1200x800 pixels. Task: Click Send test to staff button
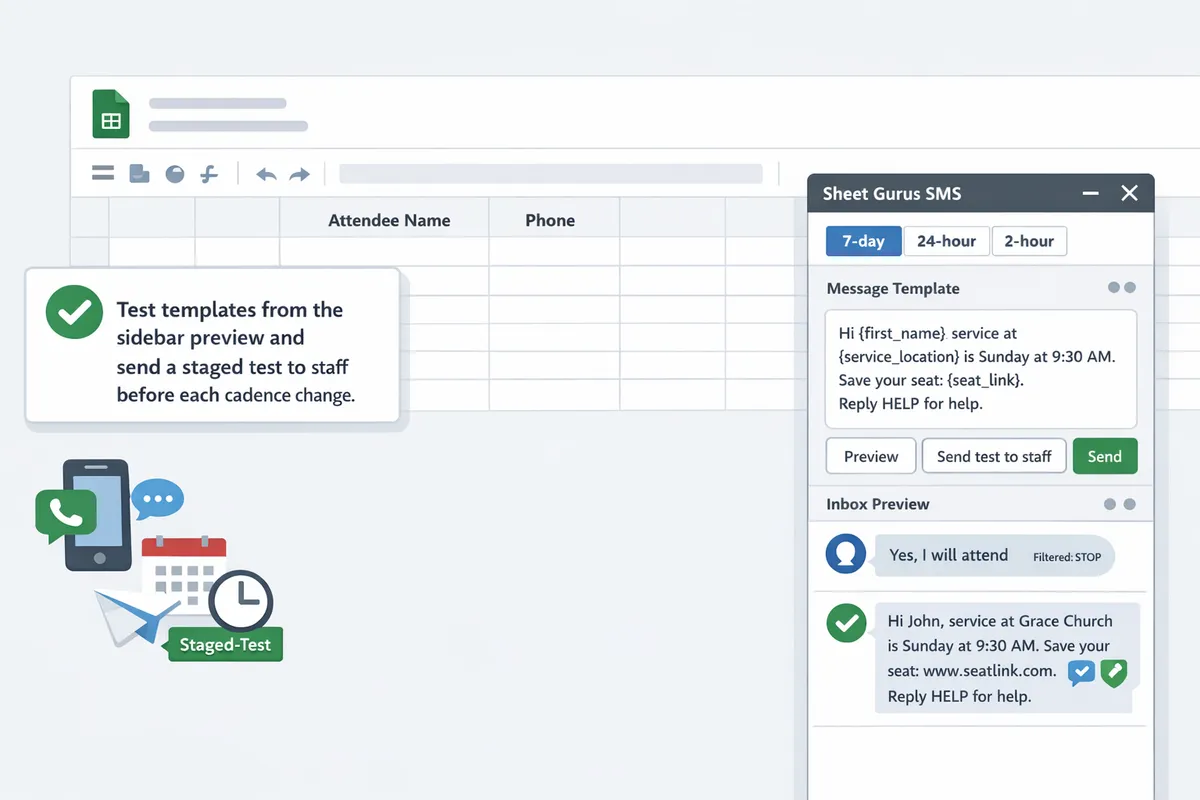pyautogui.click(x=994, y=456)
